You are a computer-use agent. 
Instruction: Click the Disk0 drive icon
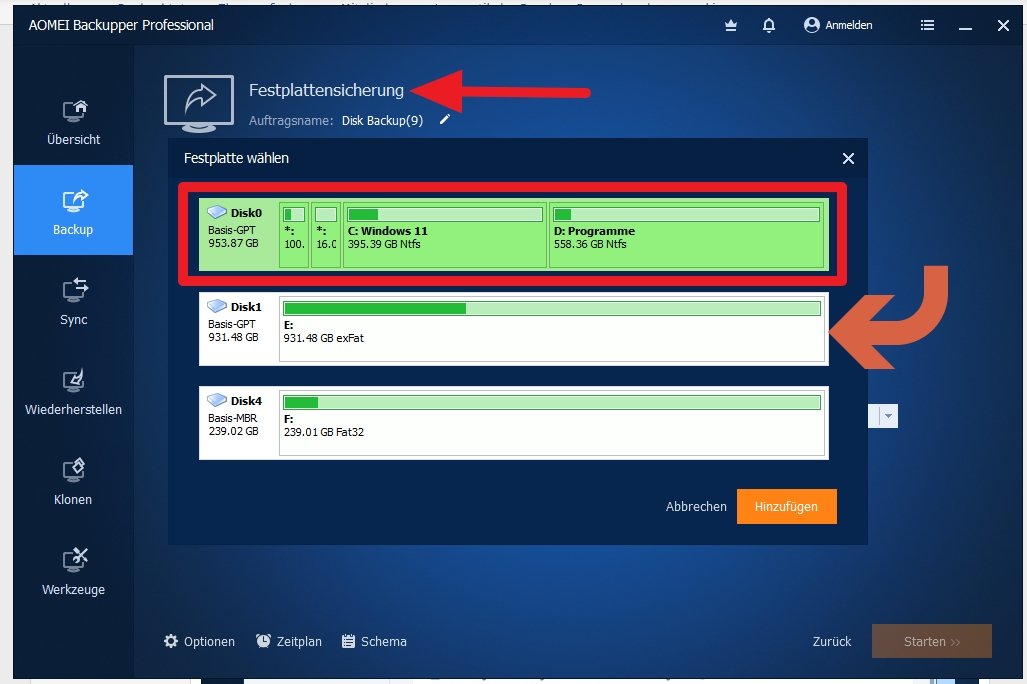coord(217,212)
